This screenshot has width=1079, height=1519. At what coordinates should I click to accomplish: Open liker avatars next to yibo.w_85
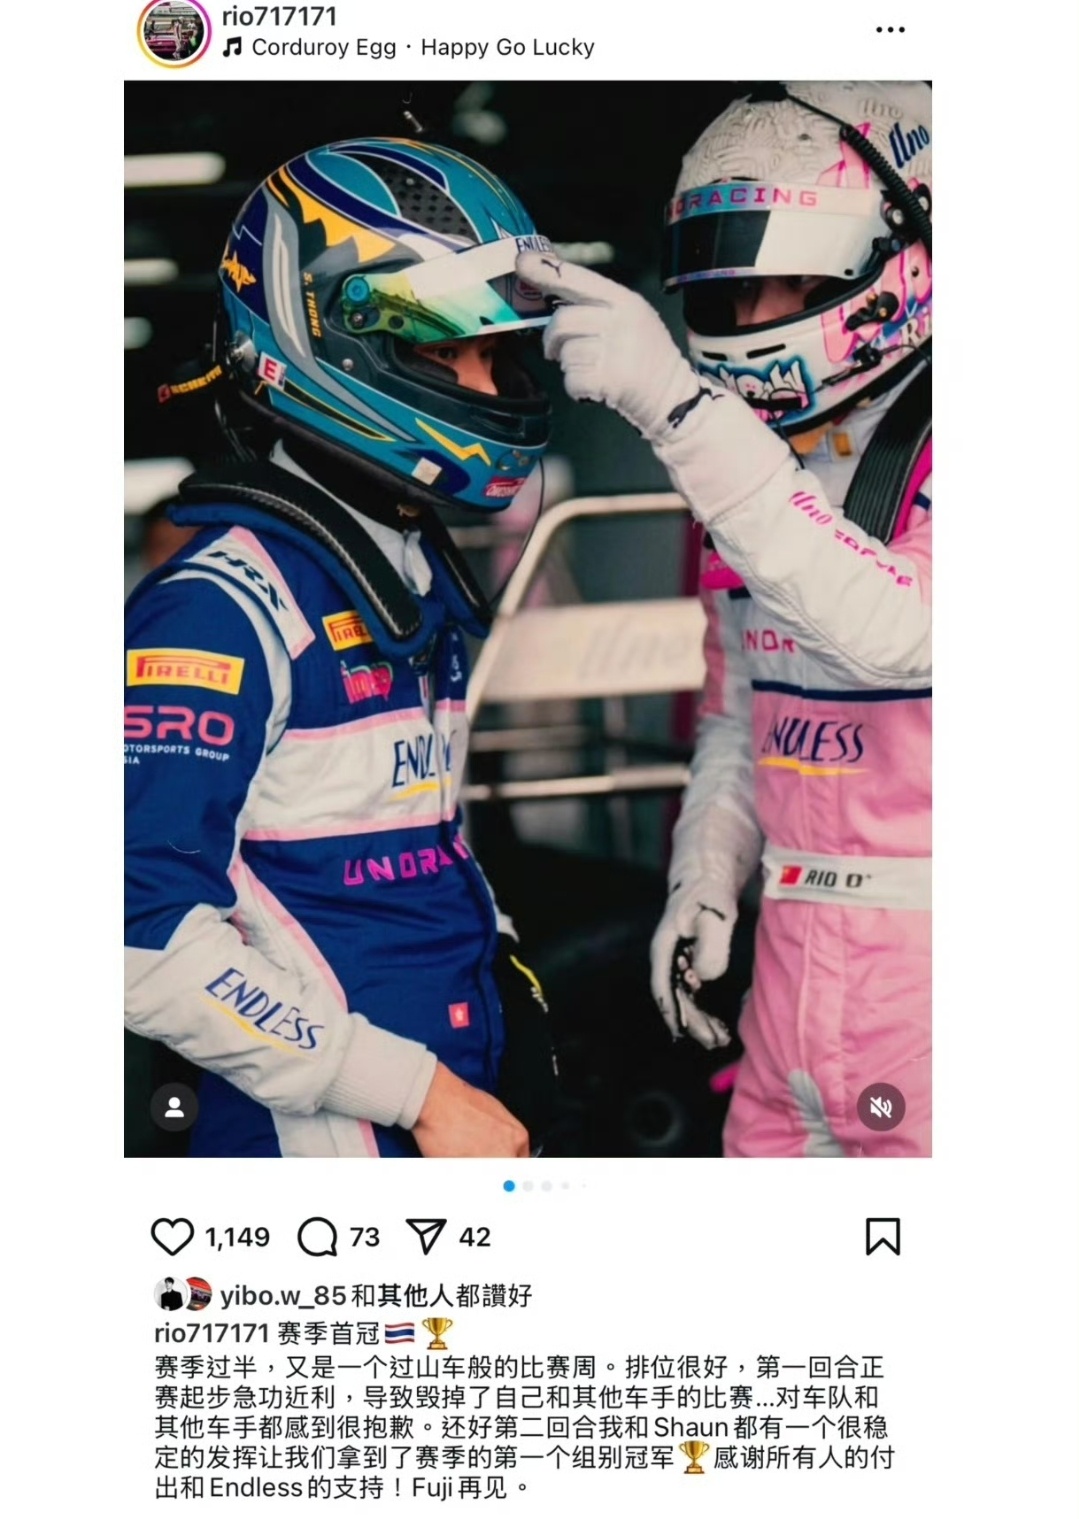click(183, 1294)
